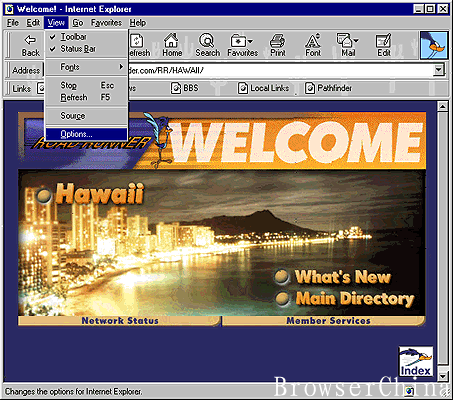Follow the Network Status link
Viewport: 453px width, 400px height.
pyautogui.click(x=120, y=321)
